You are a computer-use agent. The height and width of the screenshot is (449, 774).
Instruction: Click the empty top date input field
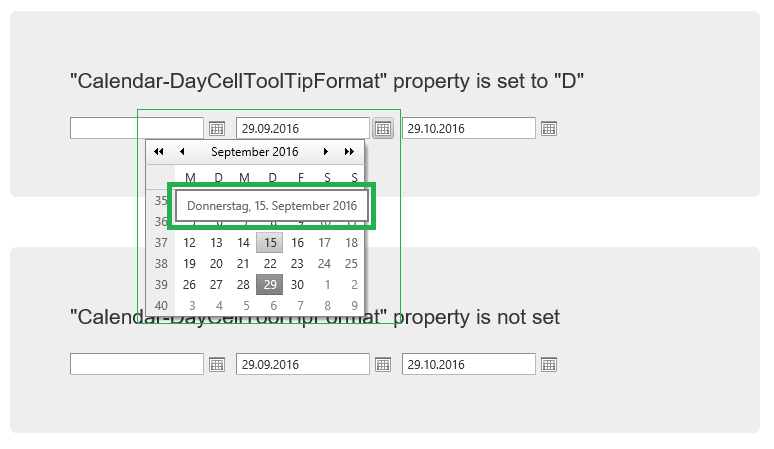137,128
